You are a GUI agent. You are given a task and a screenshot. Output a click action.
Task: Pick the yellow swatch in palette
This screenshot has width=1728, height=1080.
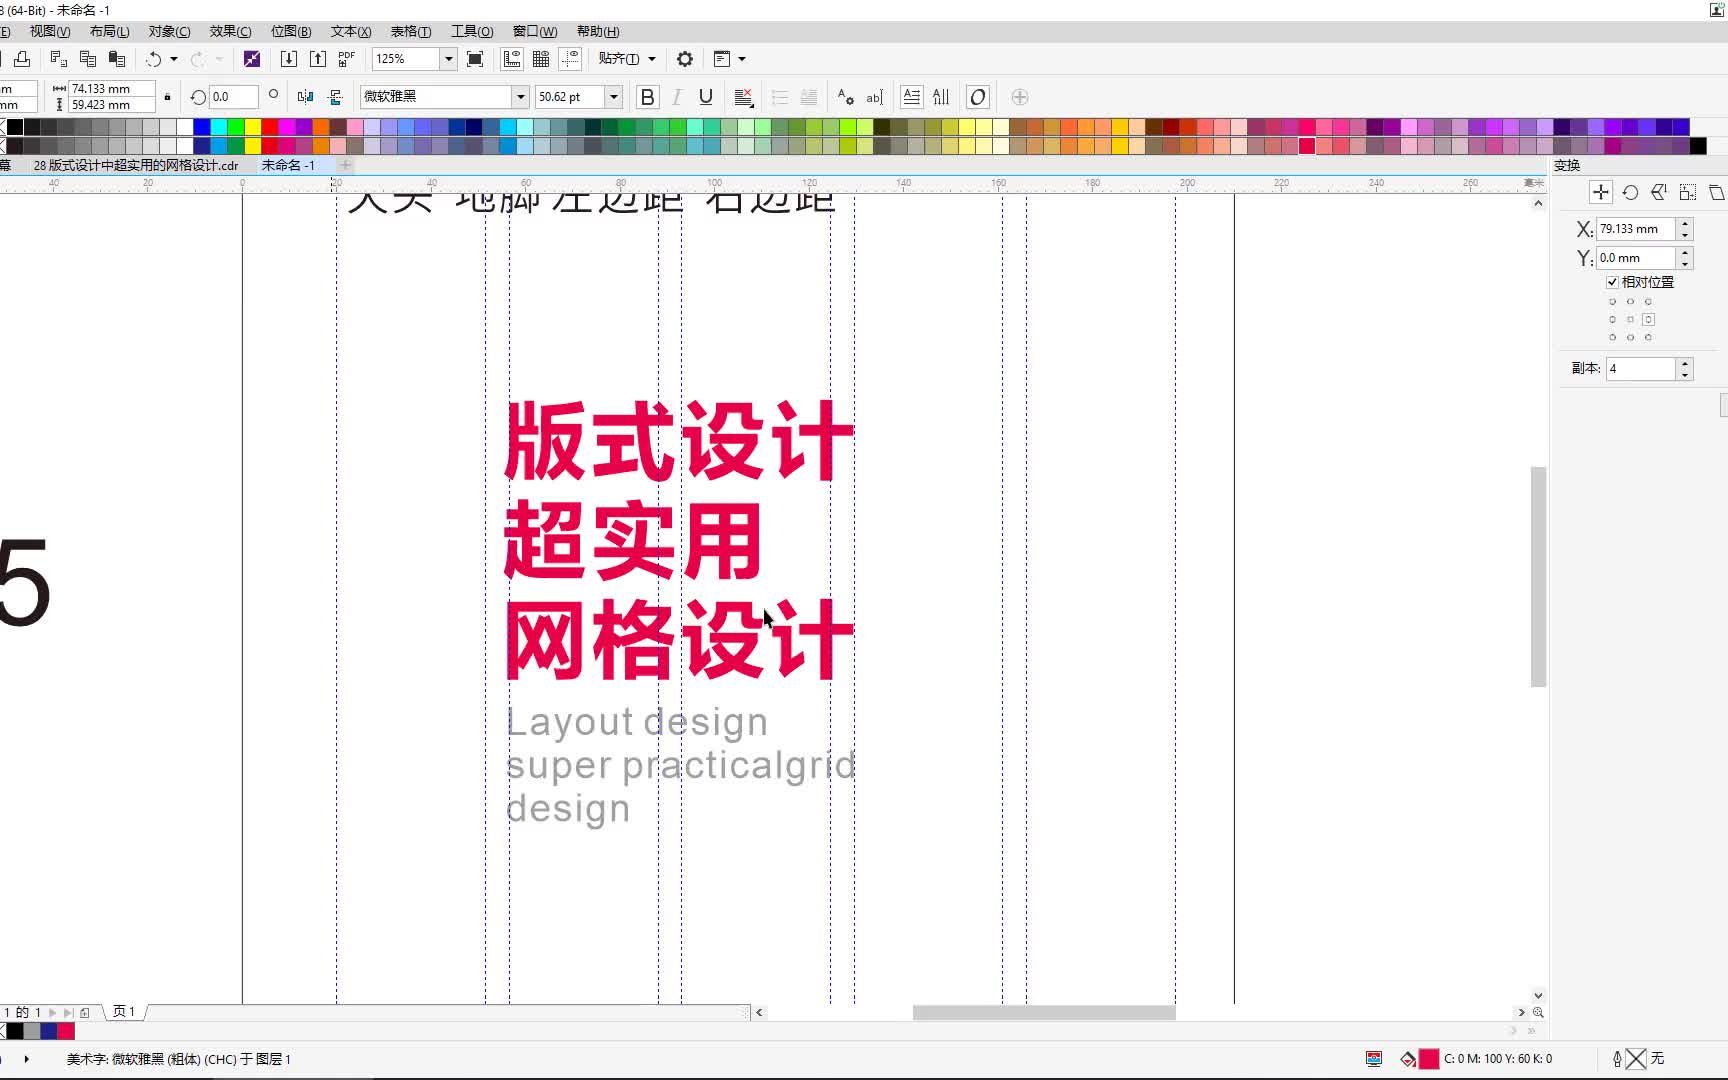point(252,127)
